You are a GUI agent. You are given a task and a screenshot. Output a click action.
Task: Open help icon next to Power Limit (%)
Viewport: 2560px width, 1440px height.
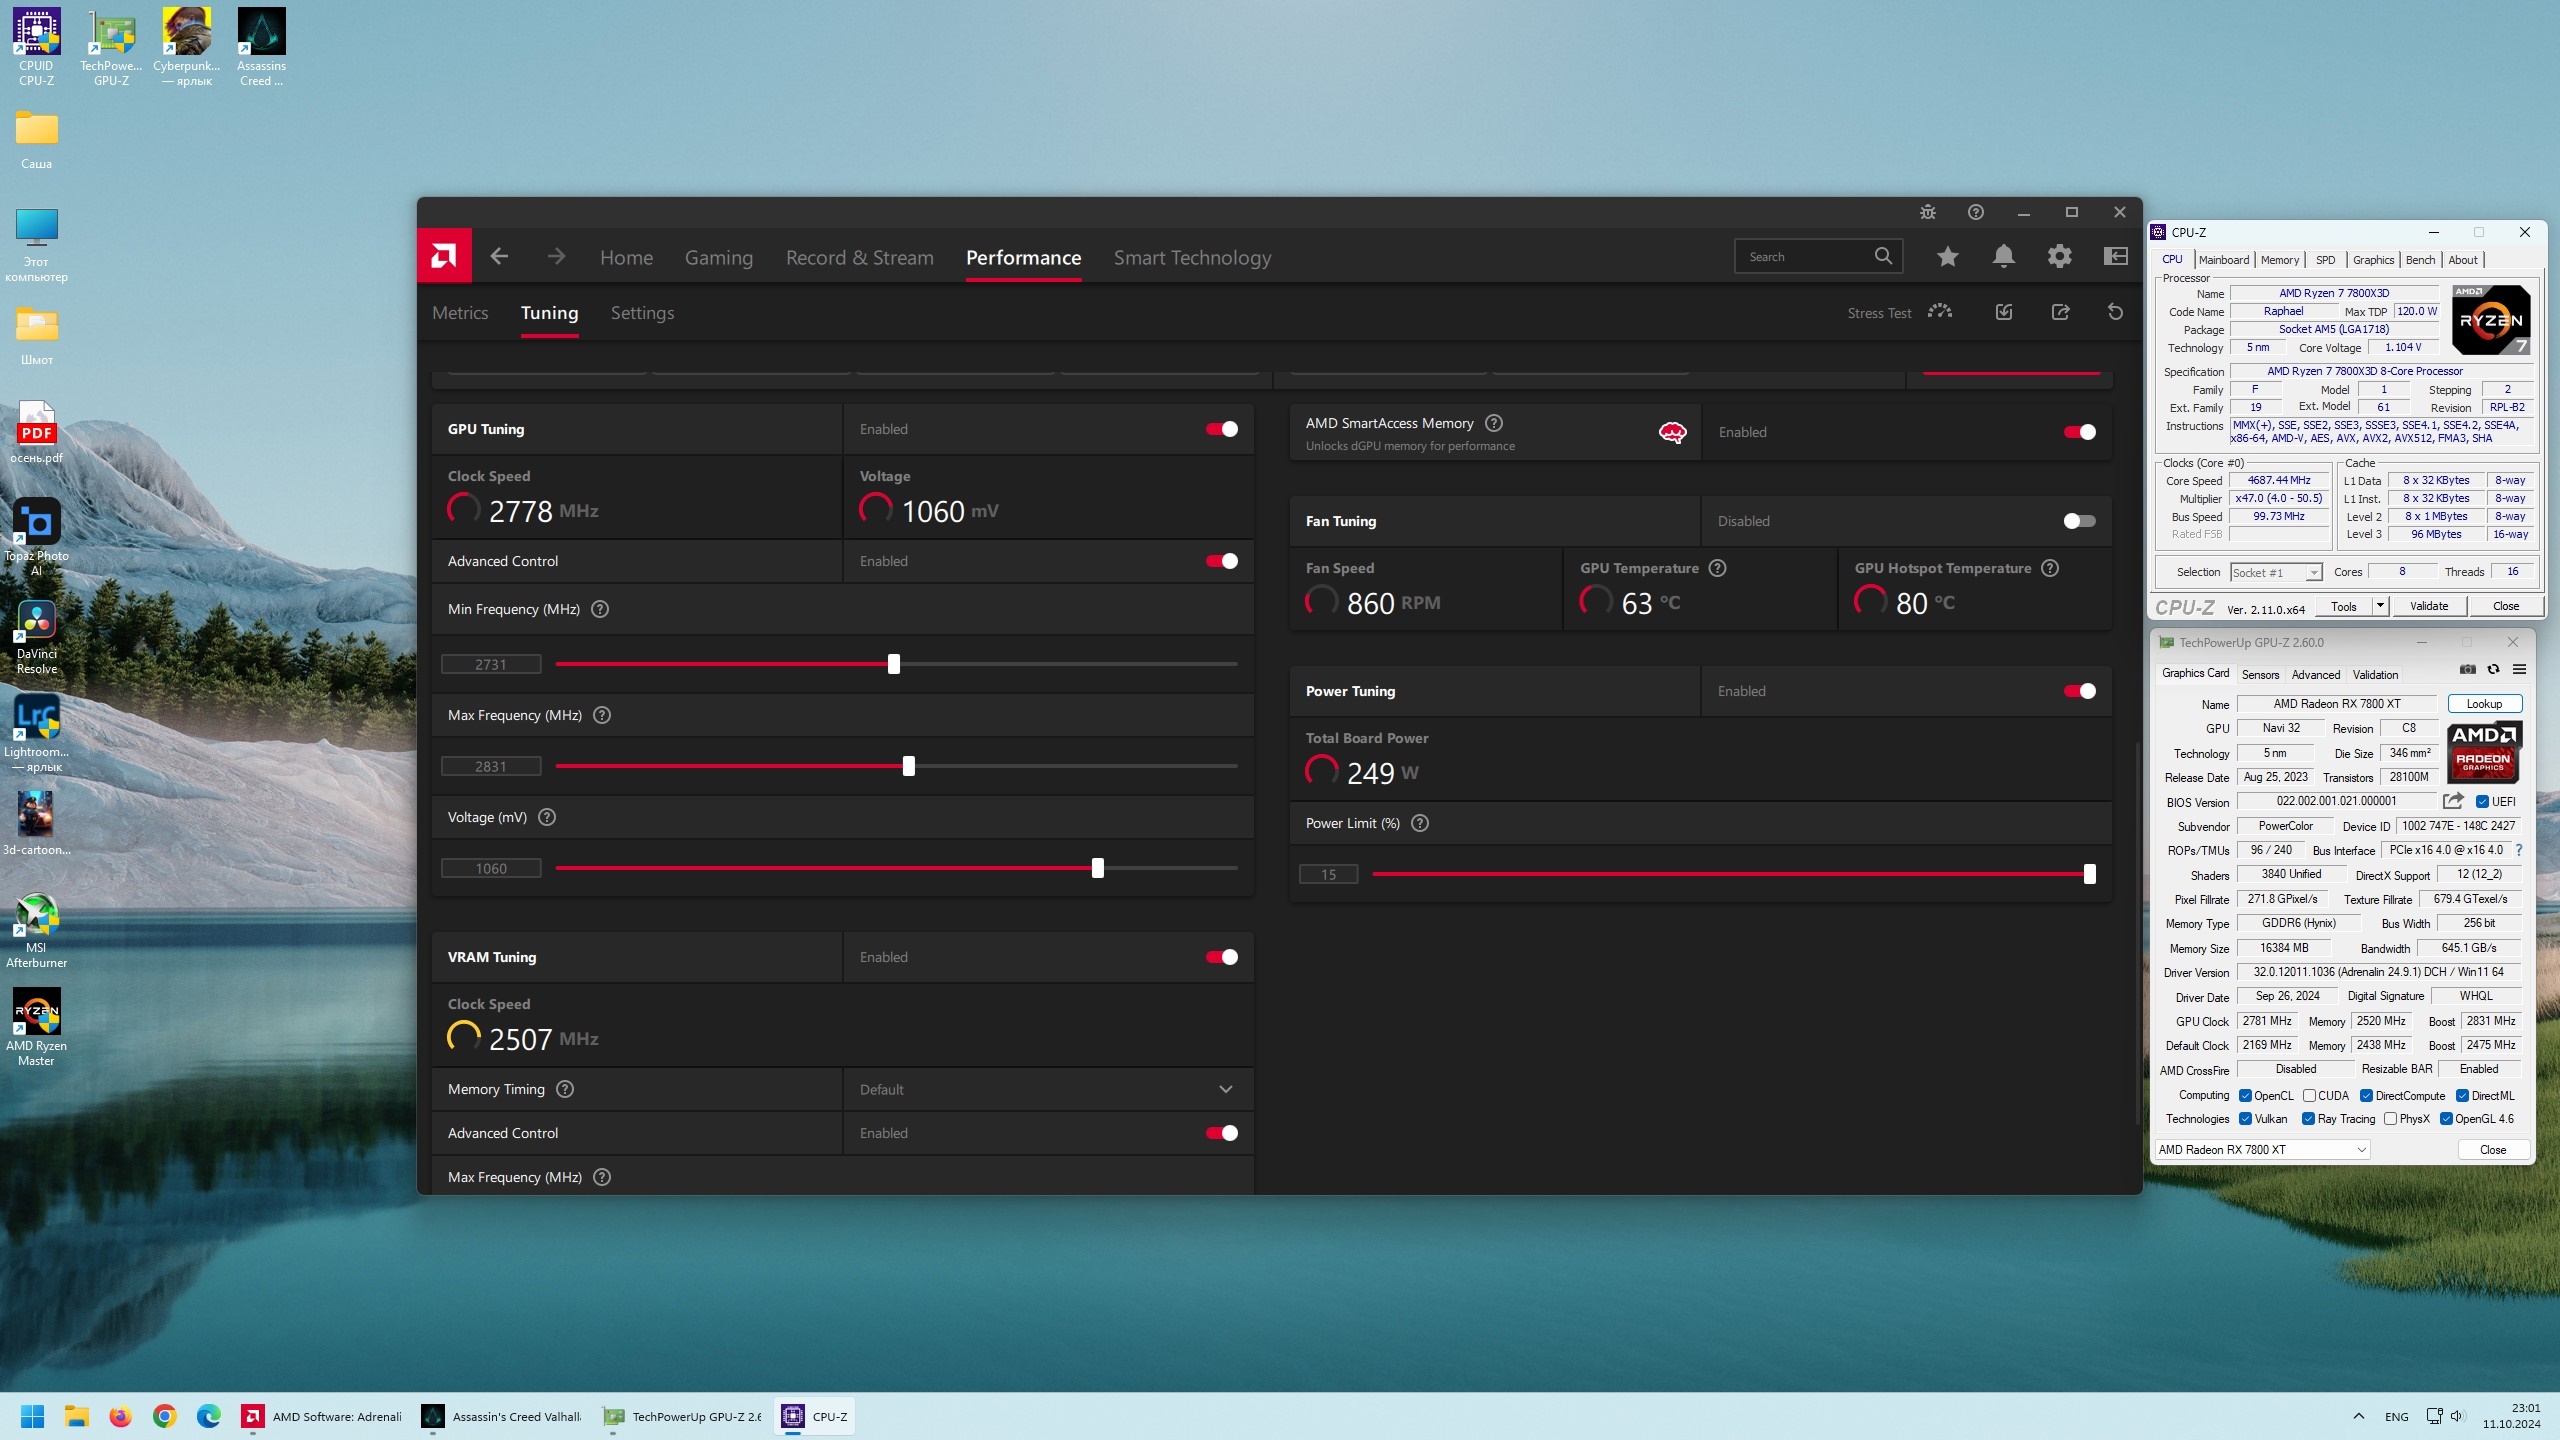point(1420,823)
